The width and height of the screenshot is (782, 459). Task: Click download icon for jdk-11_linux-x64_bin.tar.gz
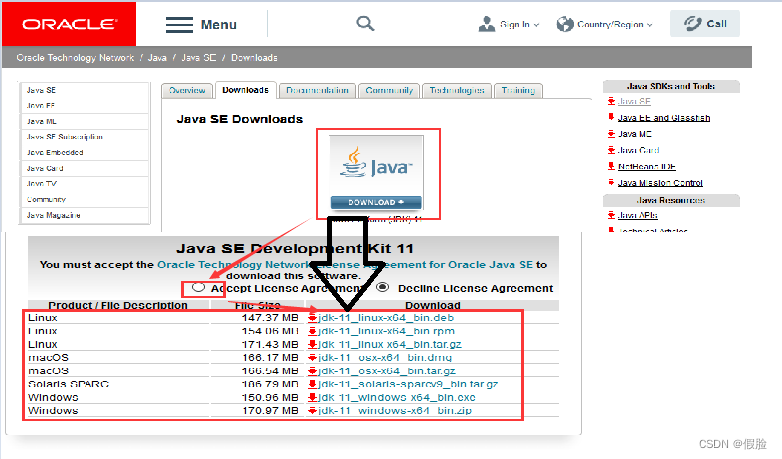pos(313,344)
